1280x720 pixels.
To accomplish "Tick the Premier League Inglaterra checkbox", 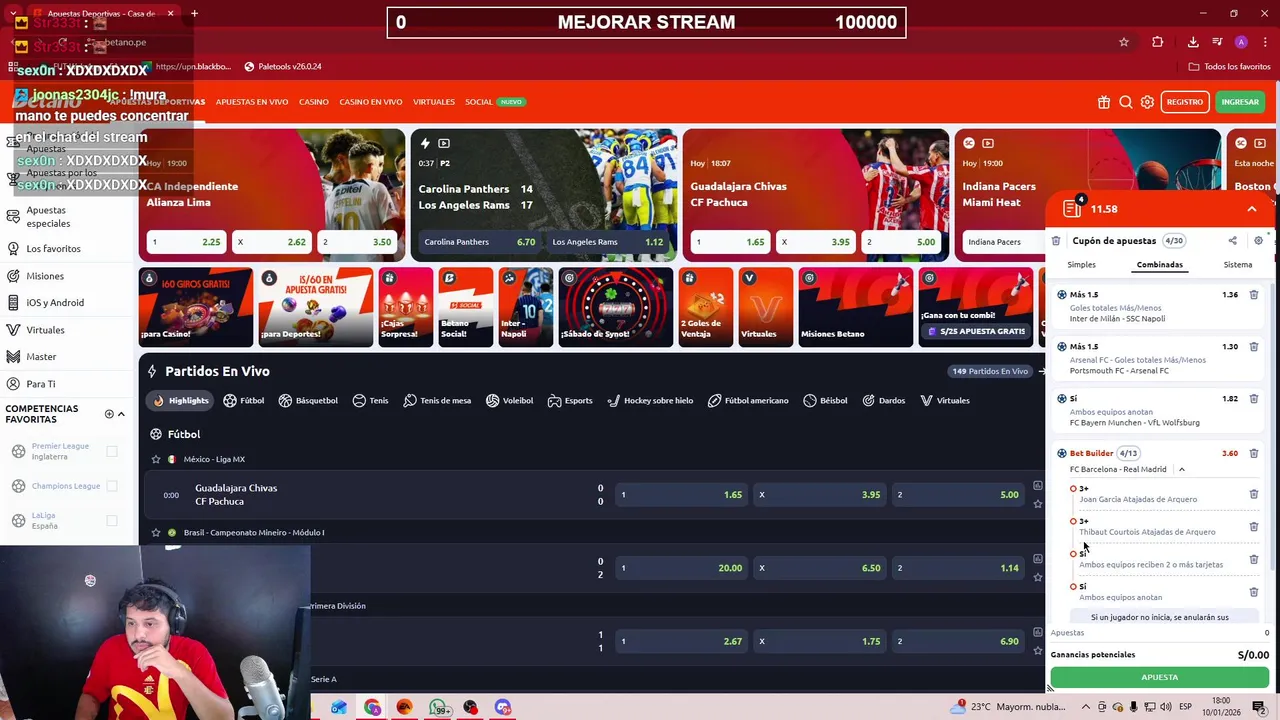I will (112, 452).
